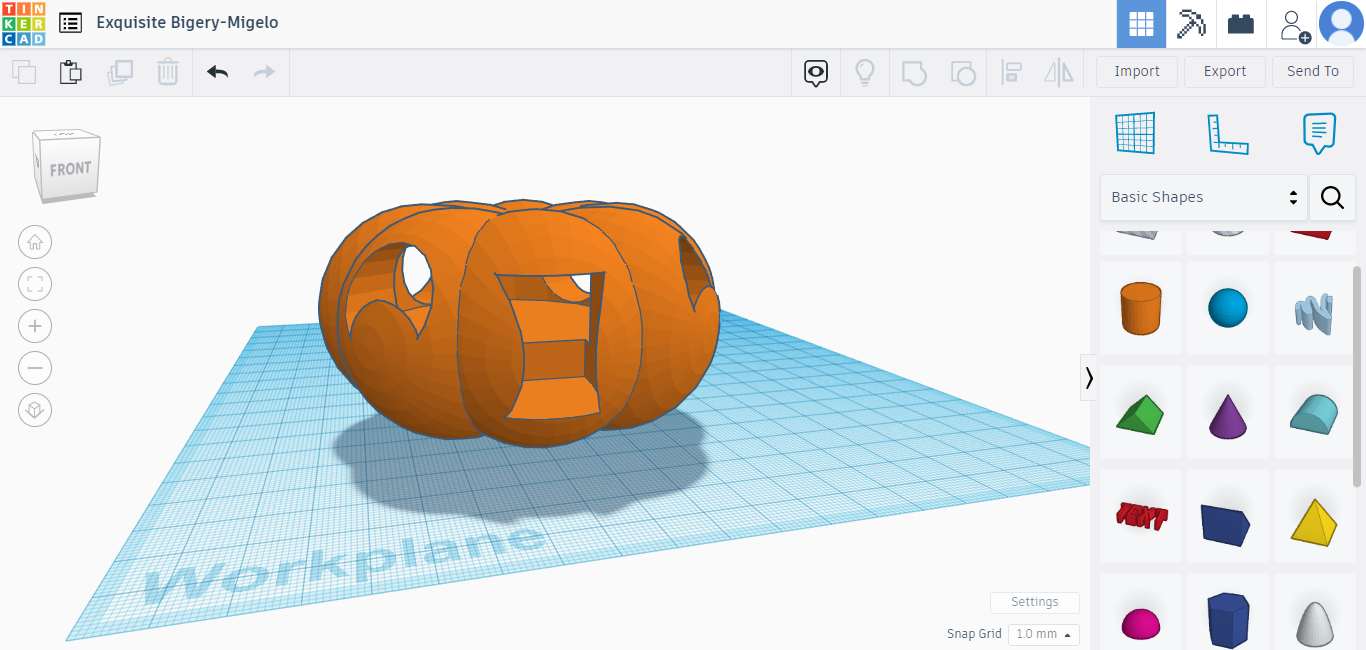
Task: Zoom in using the plus icon
Action: [35, 326]
